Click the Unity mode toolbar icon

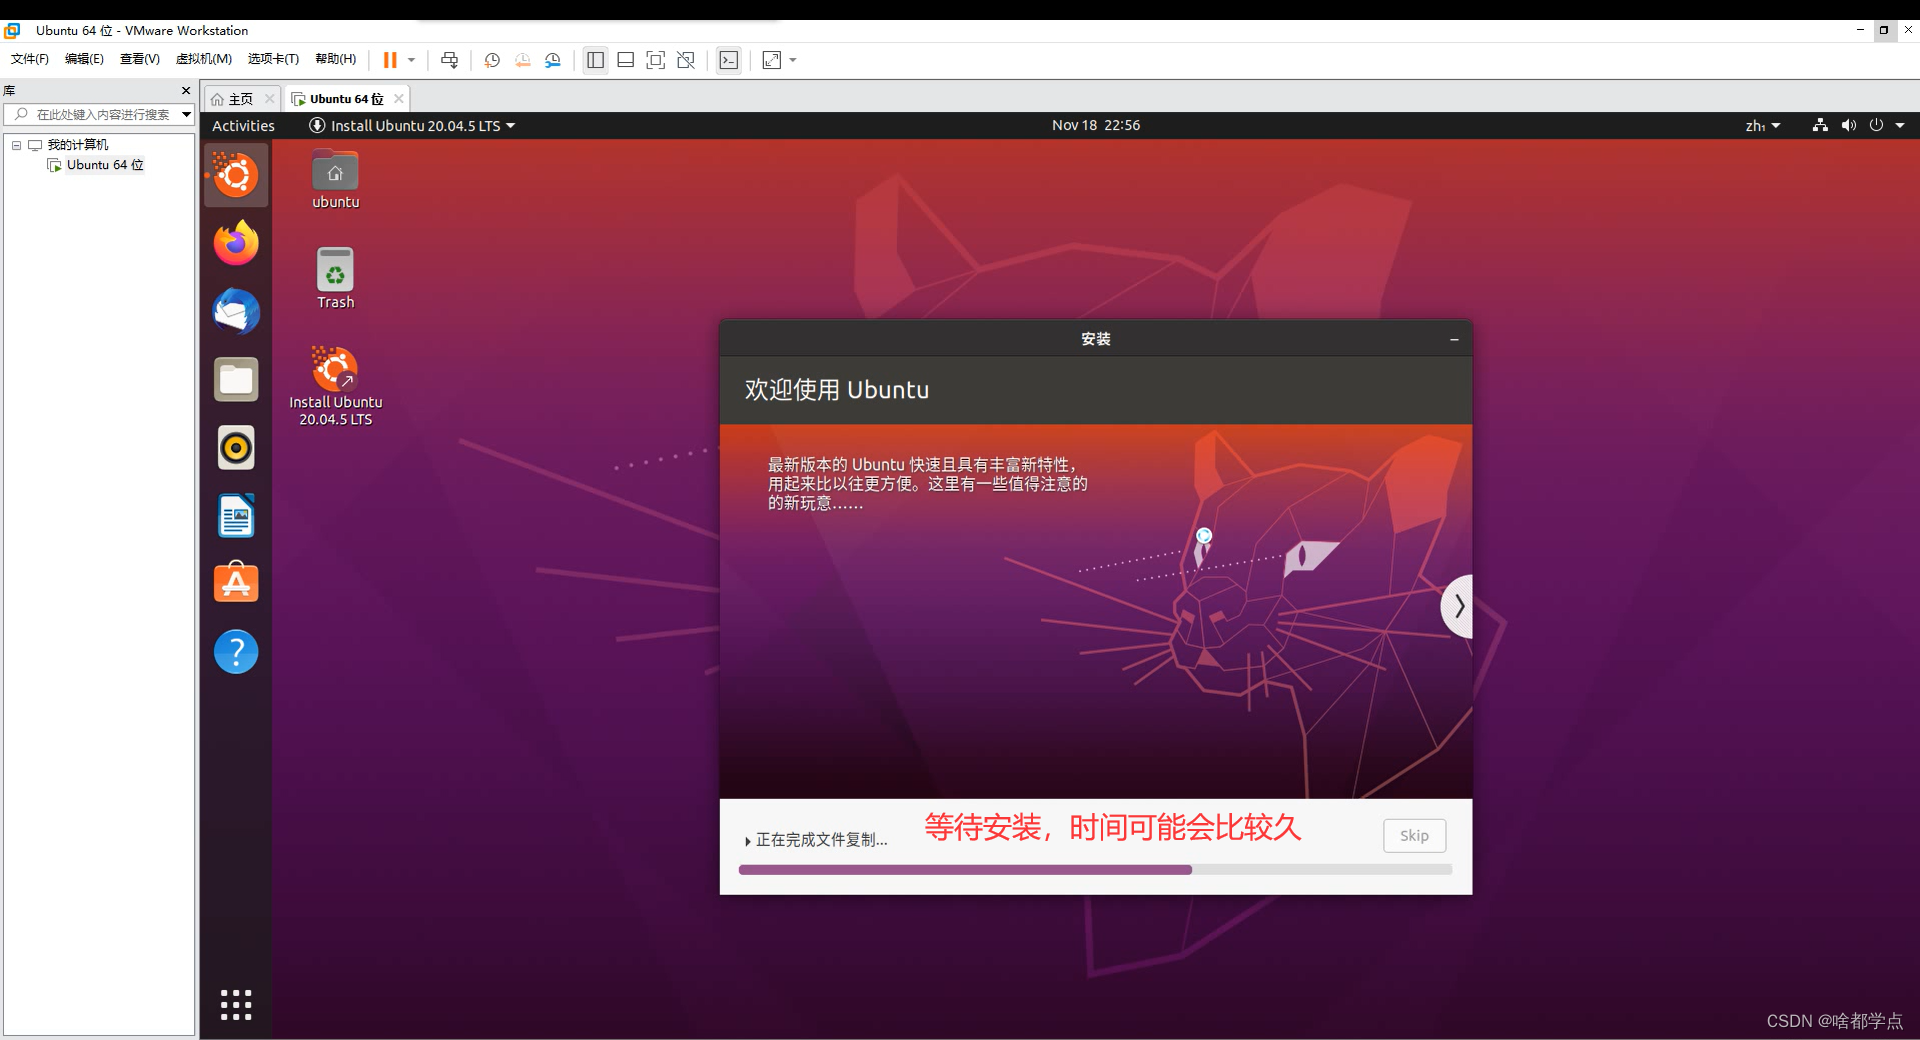coord(686,60)
